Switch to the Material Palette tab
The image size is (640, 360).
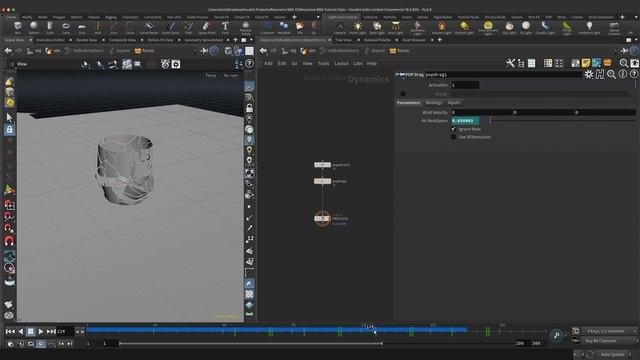click(377, 40)
